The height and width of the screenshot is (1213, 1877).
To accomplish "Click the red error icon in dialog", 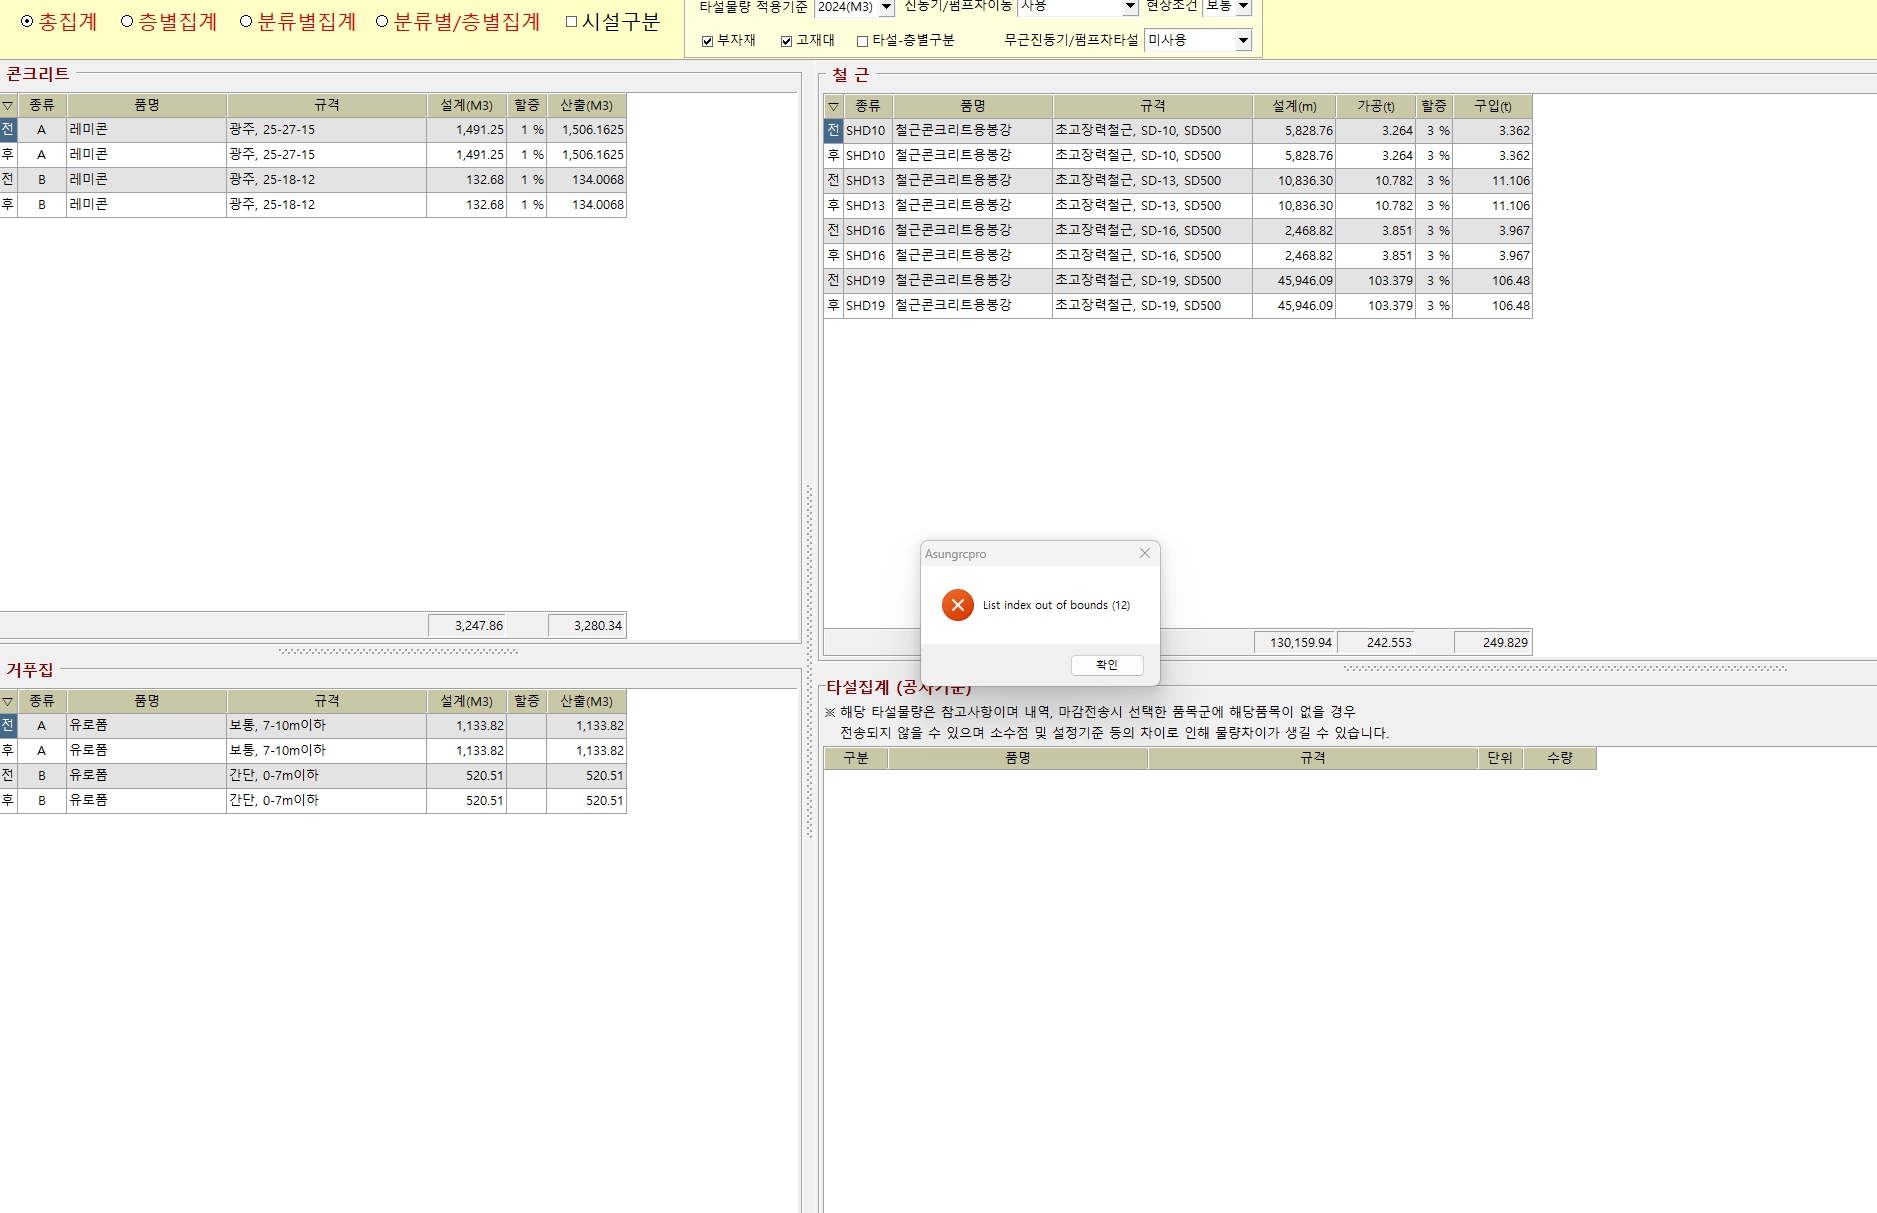I will pos(957,605).
